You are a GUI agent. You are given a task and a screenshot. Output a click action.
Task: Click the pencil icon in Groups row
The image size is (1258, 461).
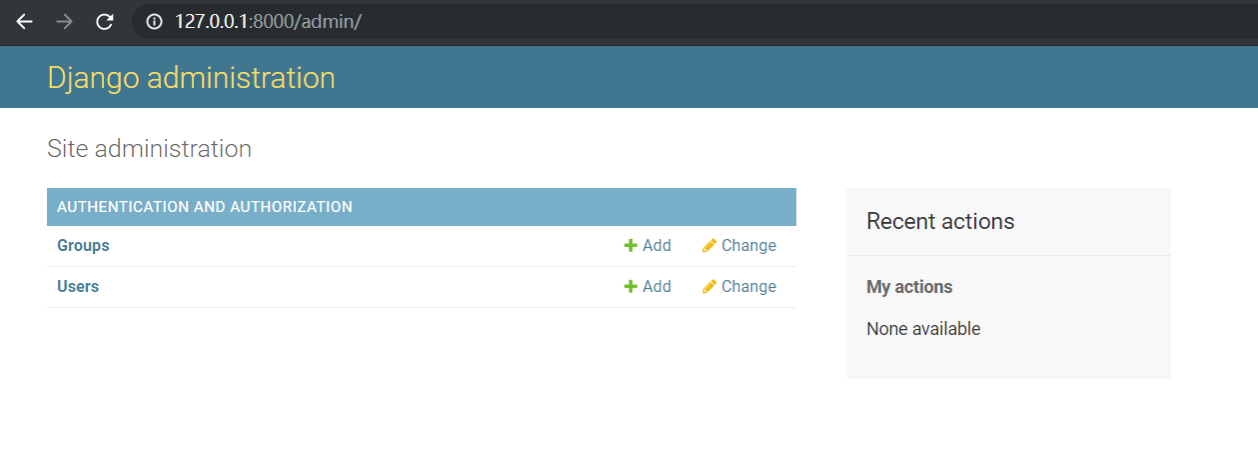709,245
